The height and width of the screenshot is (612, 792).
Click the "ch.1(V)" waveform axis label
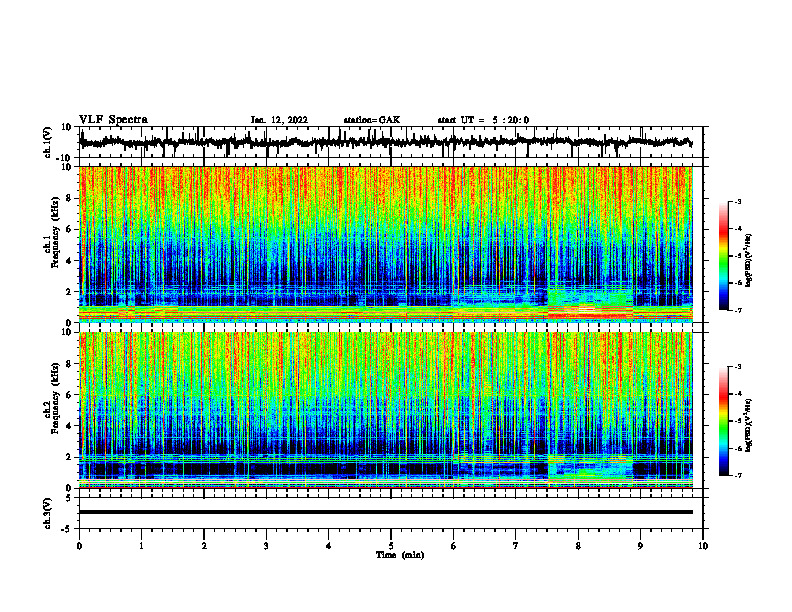48,142
